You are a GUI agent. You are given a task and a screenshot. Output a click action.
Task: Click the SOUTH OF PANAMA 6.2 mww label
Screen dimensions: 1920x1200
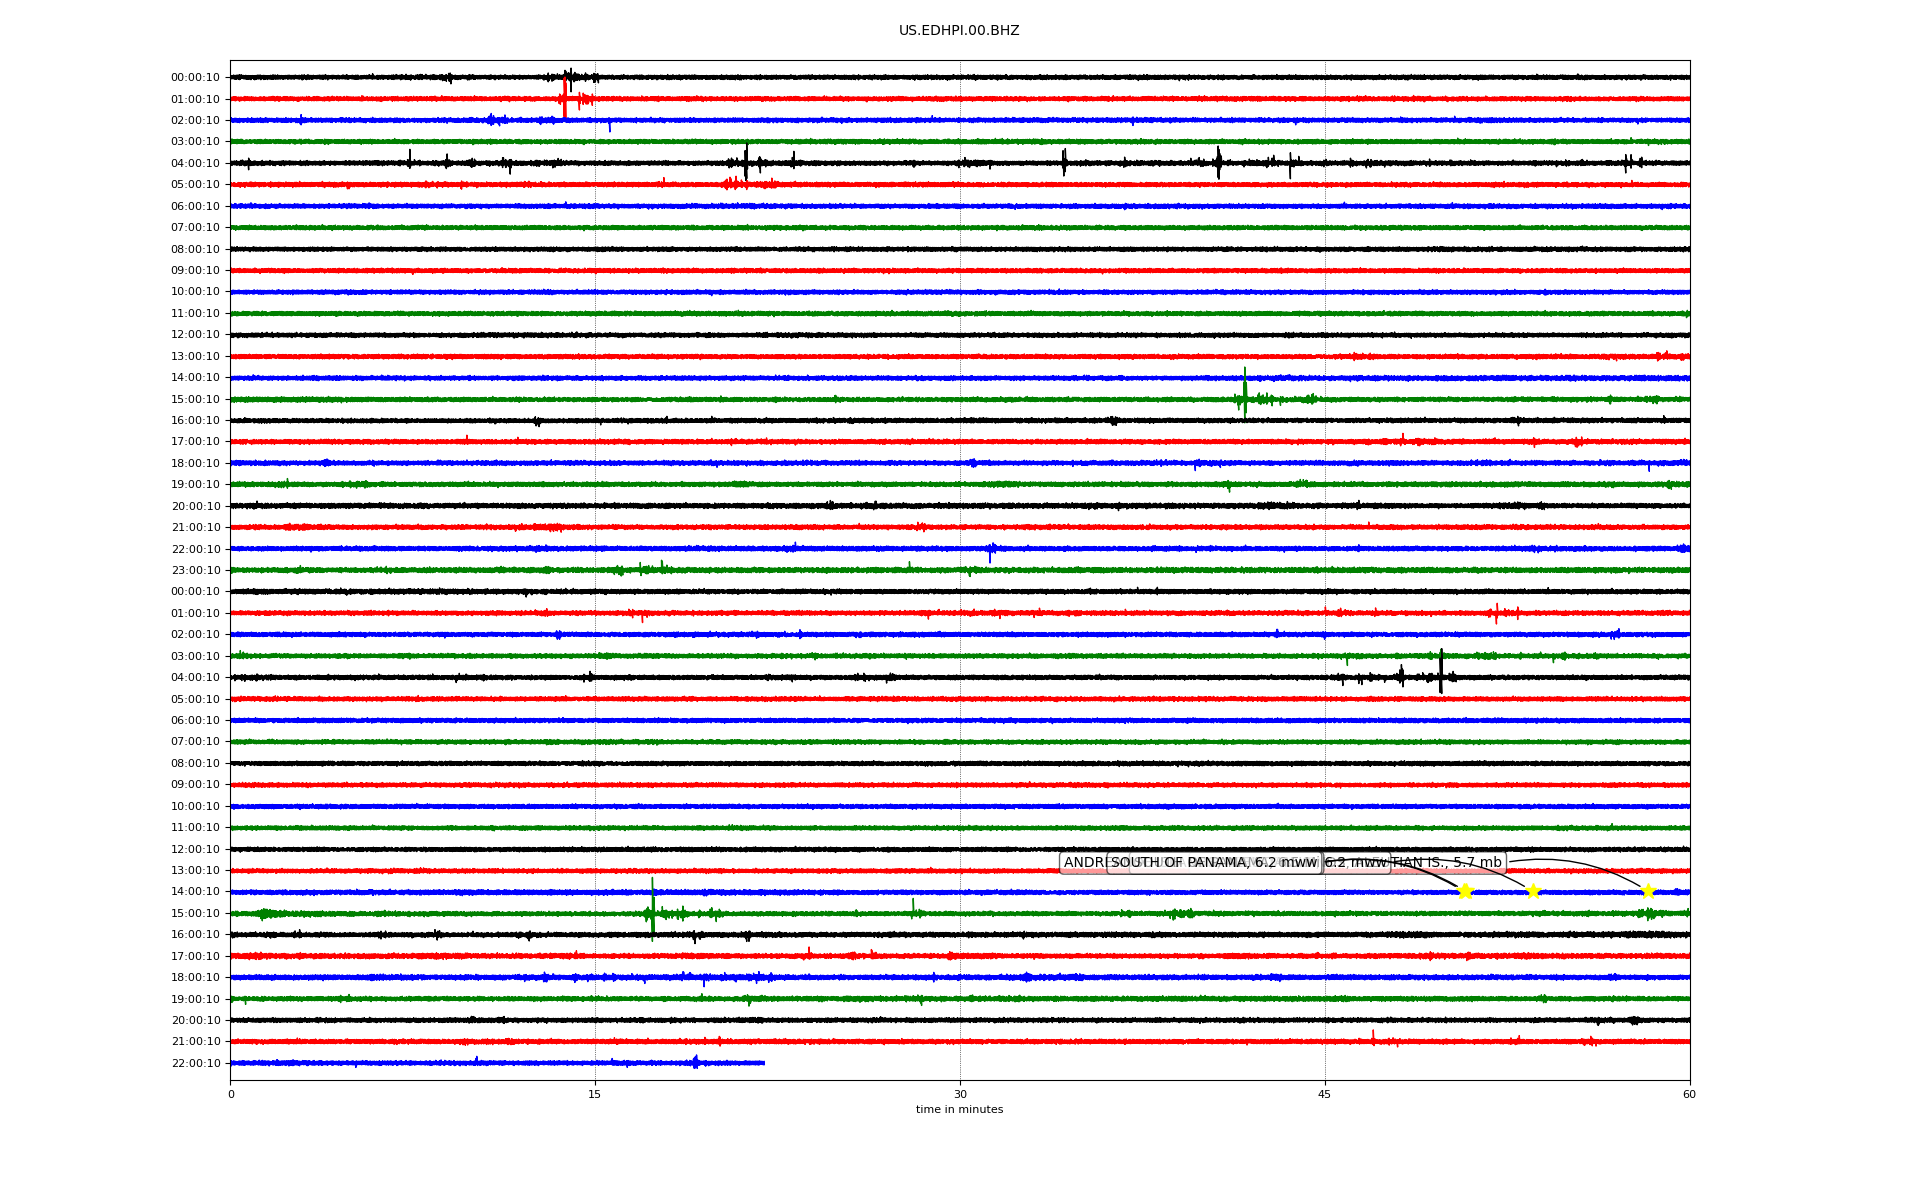[x=1214, y=863]
